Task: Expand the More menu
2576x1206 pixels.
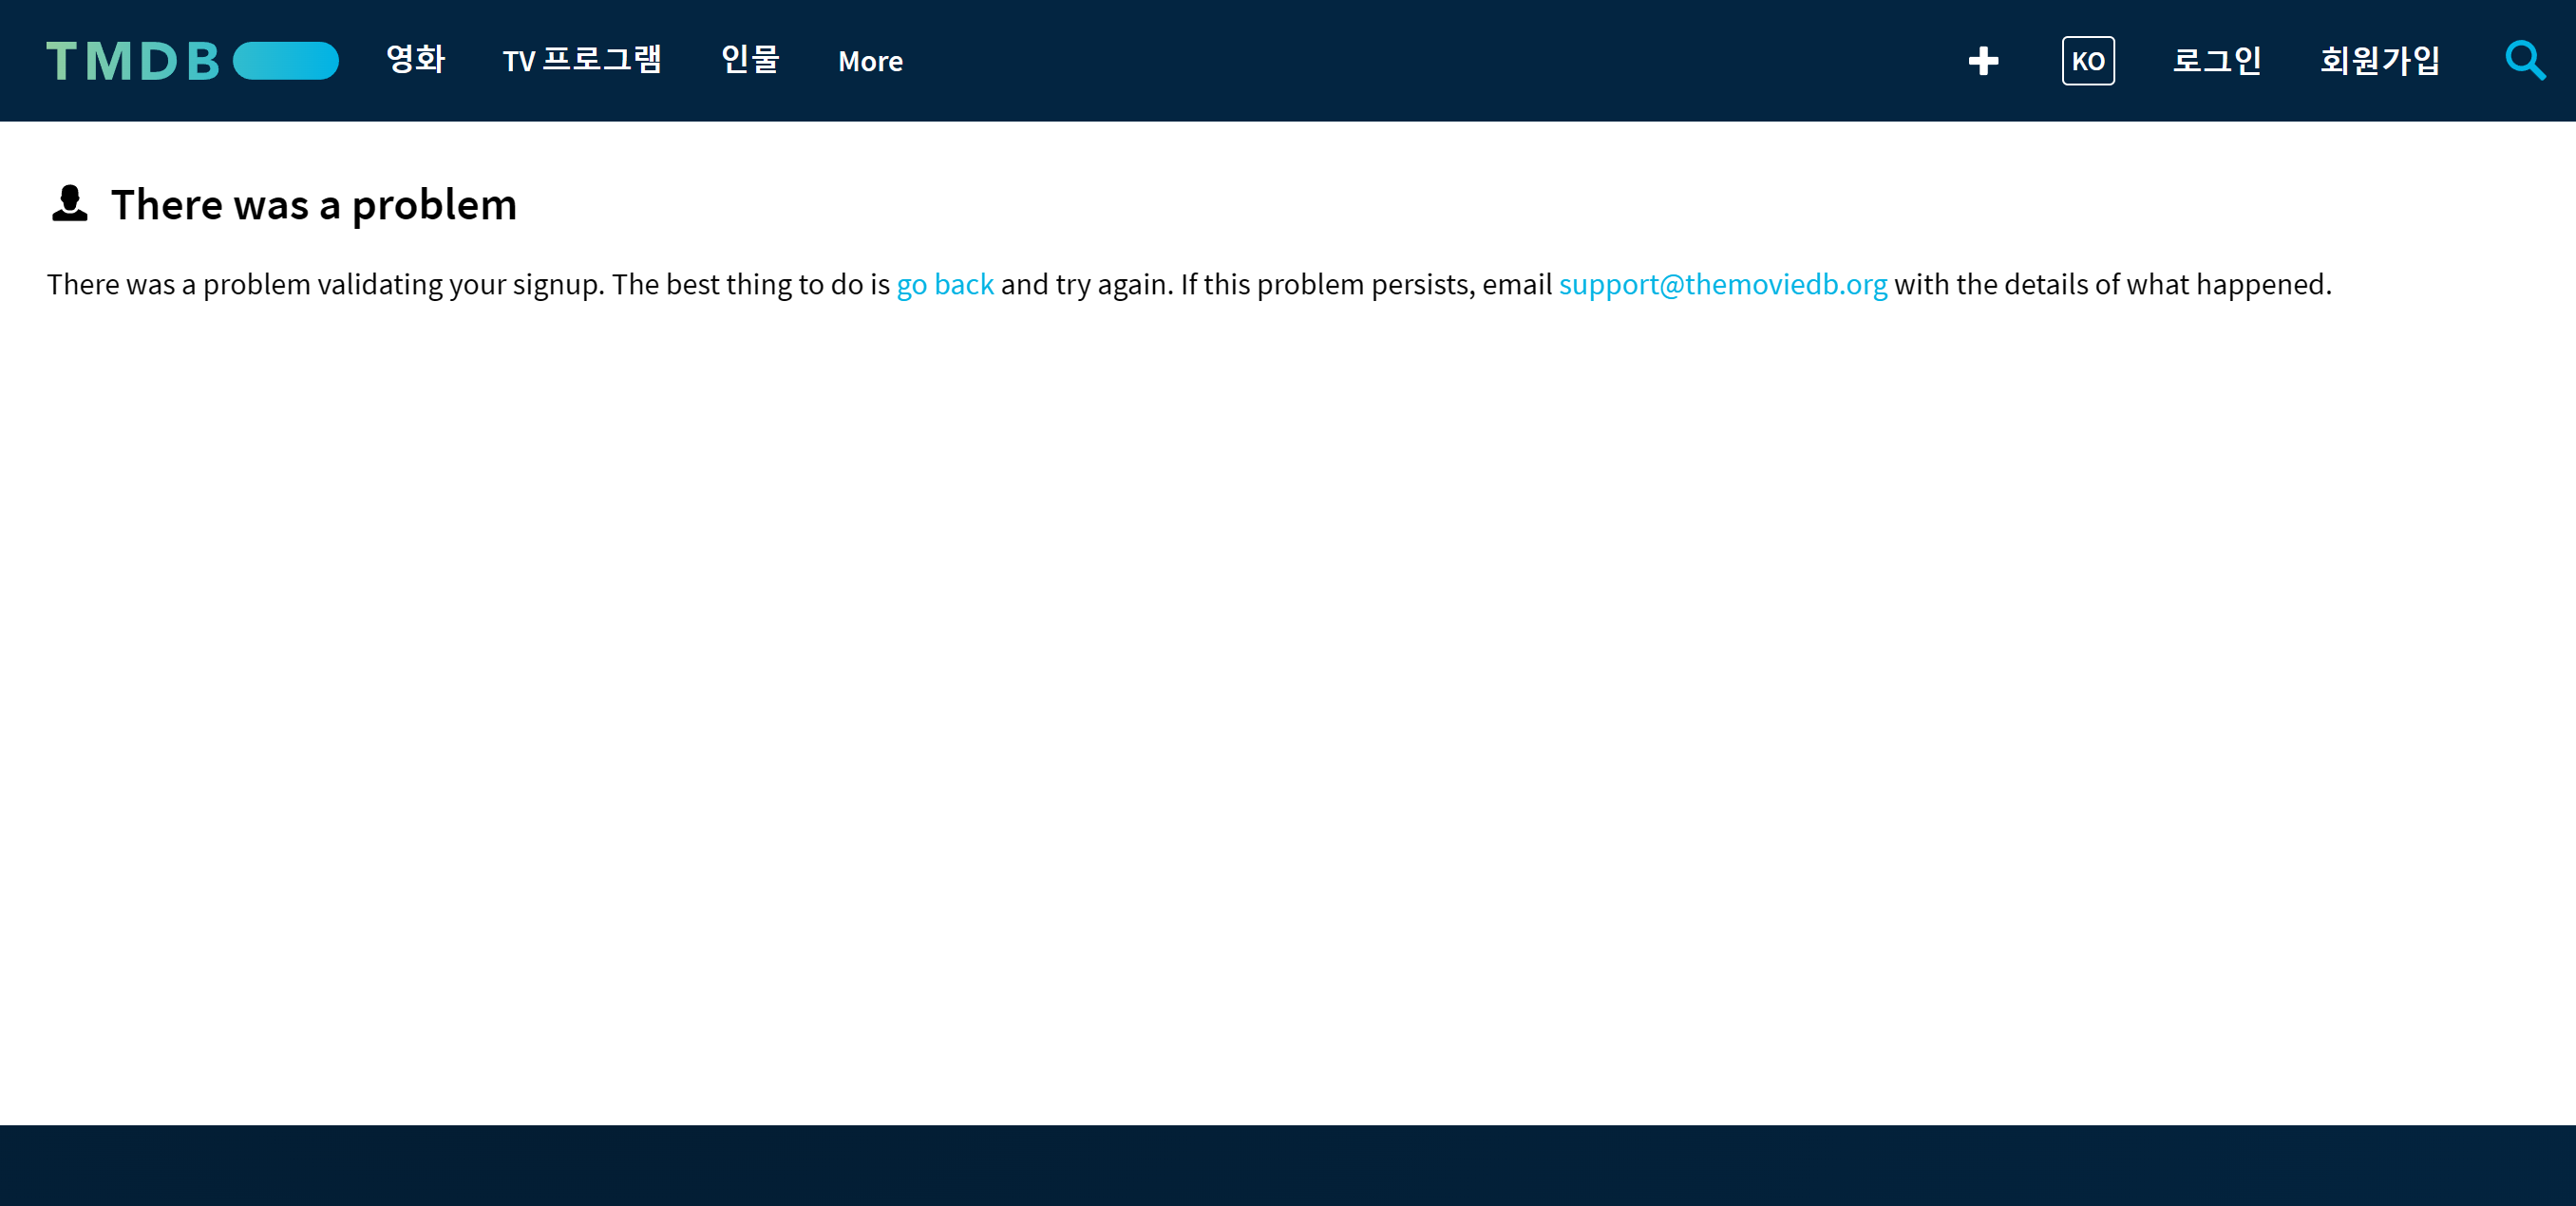Action: (870, 62)
